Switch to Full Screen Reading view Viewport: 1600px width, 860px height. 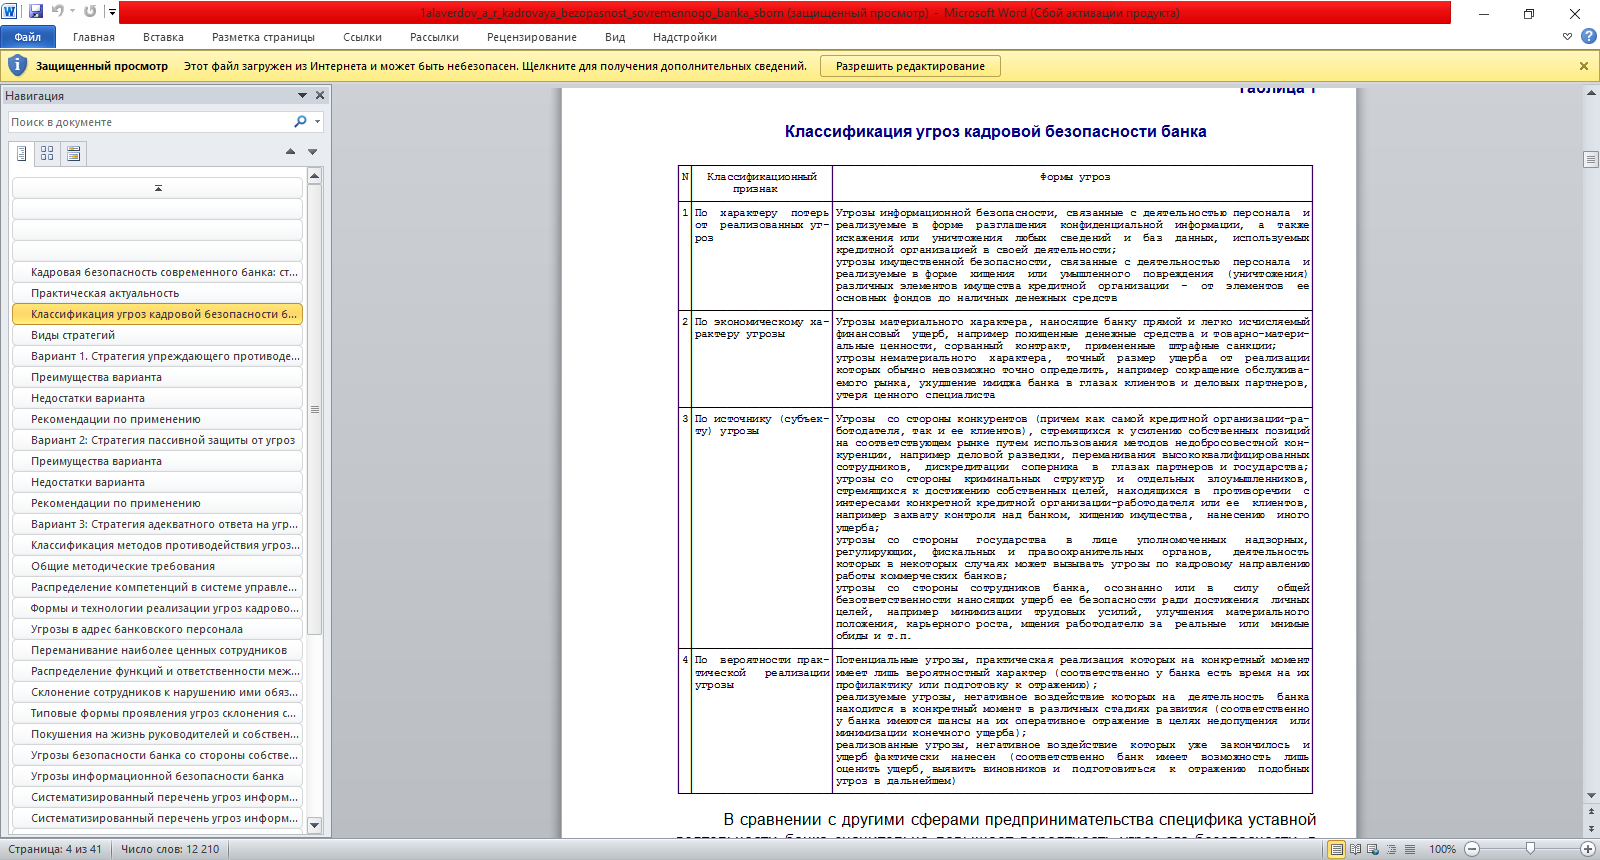click(x=1355, y=849)
